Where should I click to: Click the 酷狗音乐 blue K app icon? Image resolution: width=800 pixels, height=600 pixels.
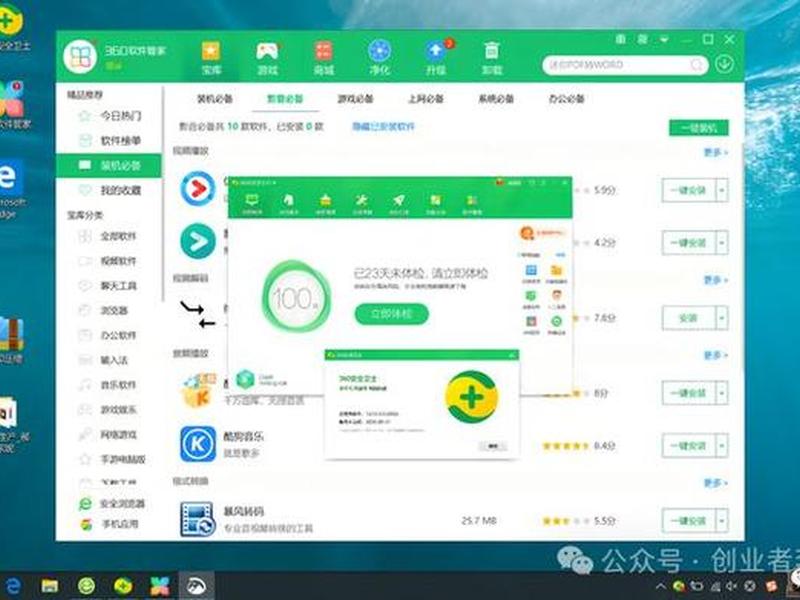(x=198, y=444)
